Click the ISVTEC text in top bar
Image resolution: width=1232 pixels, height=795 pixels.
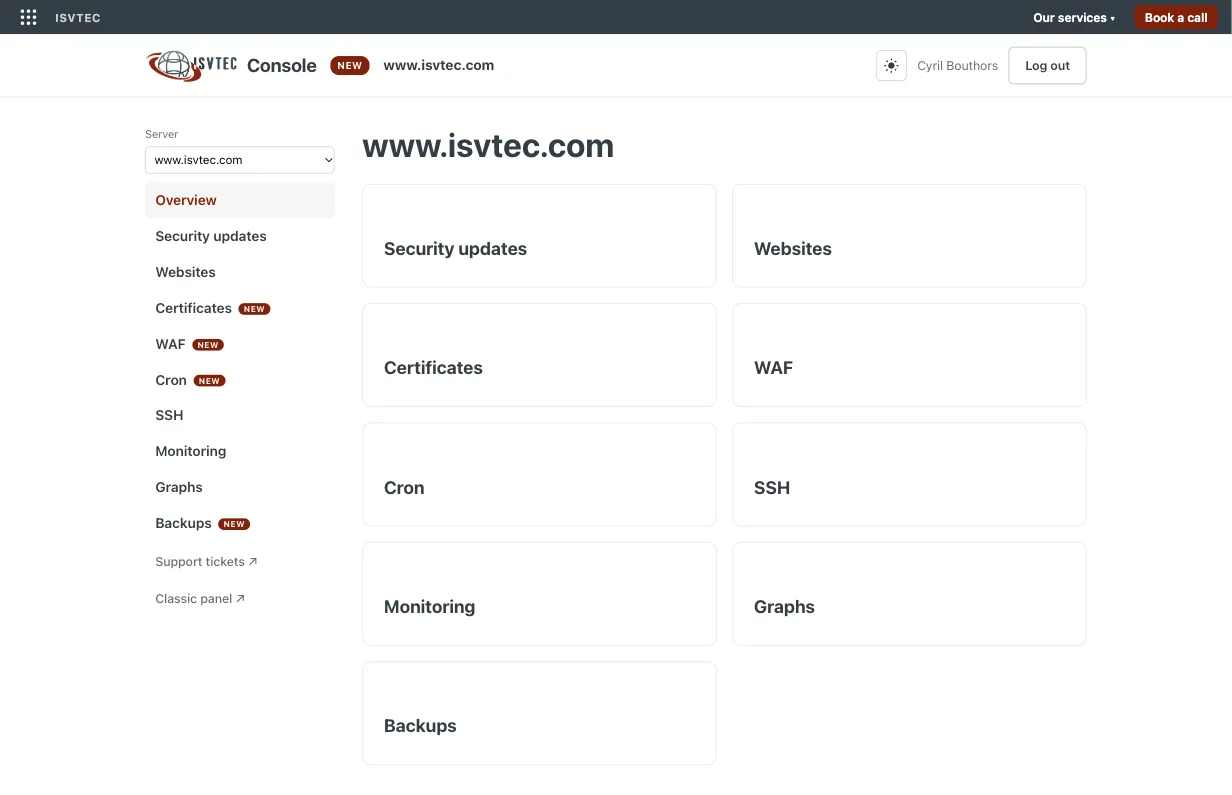[78, 18]
